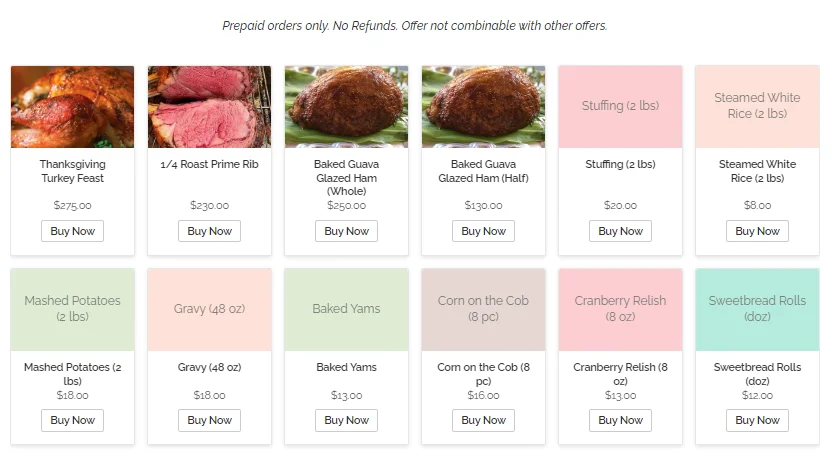Open the Baked Yams product title
Viewport: 837px width, 468px height.
(346, 367)
